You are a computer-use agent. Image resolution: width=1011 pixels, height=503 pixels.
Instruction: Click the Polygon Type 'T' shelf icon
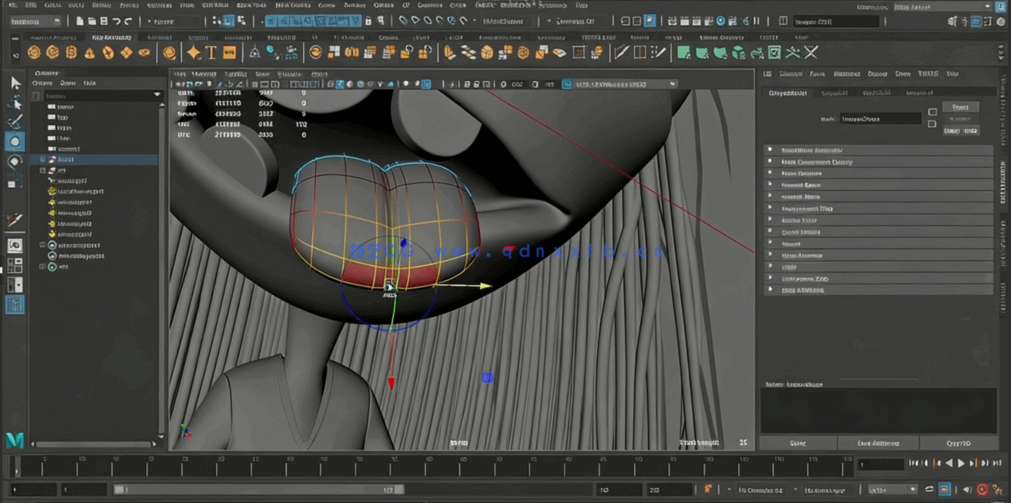211,52
